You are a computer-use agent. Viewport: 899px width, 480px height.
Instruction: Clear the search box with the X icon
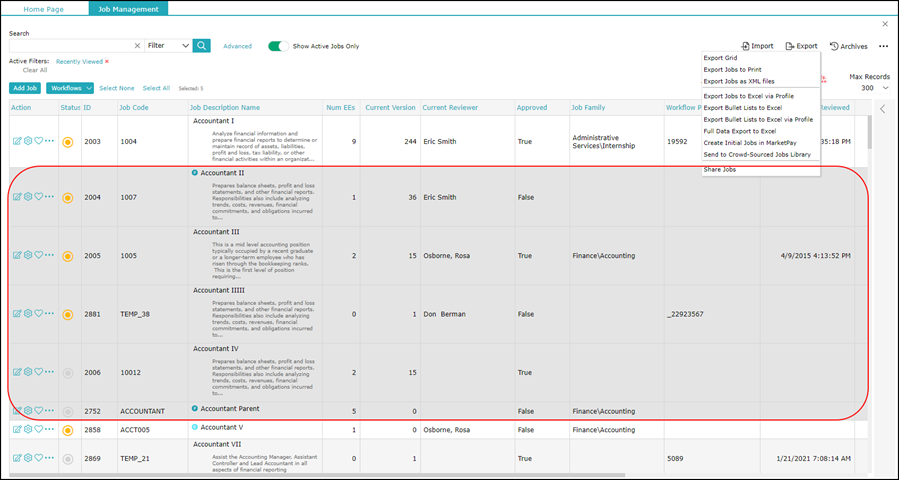tap(137, 46)
